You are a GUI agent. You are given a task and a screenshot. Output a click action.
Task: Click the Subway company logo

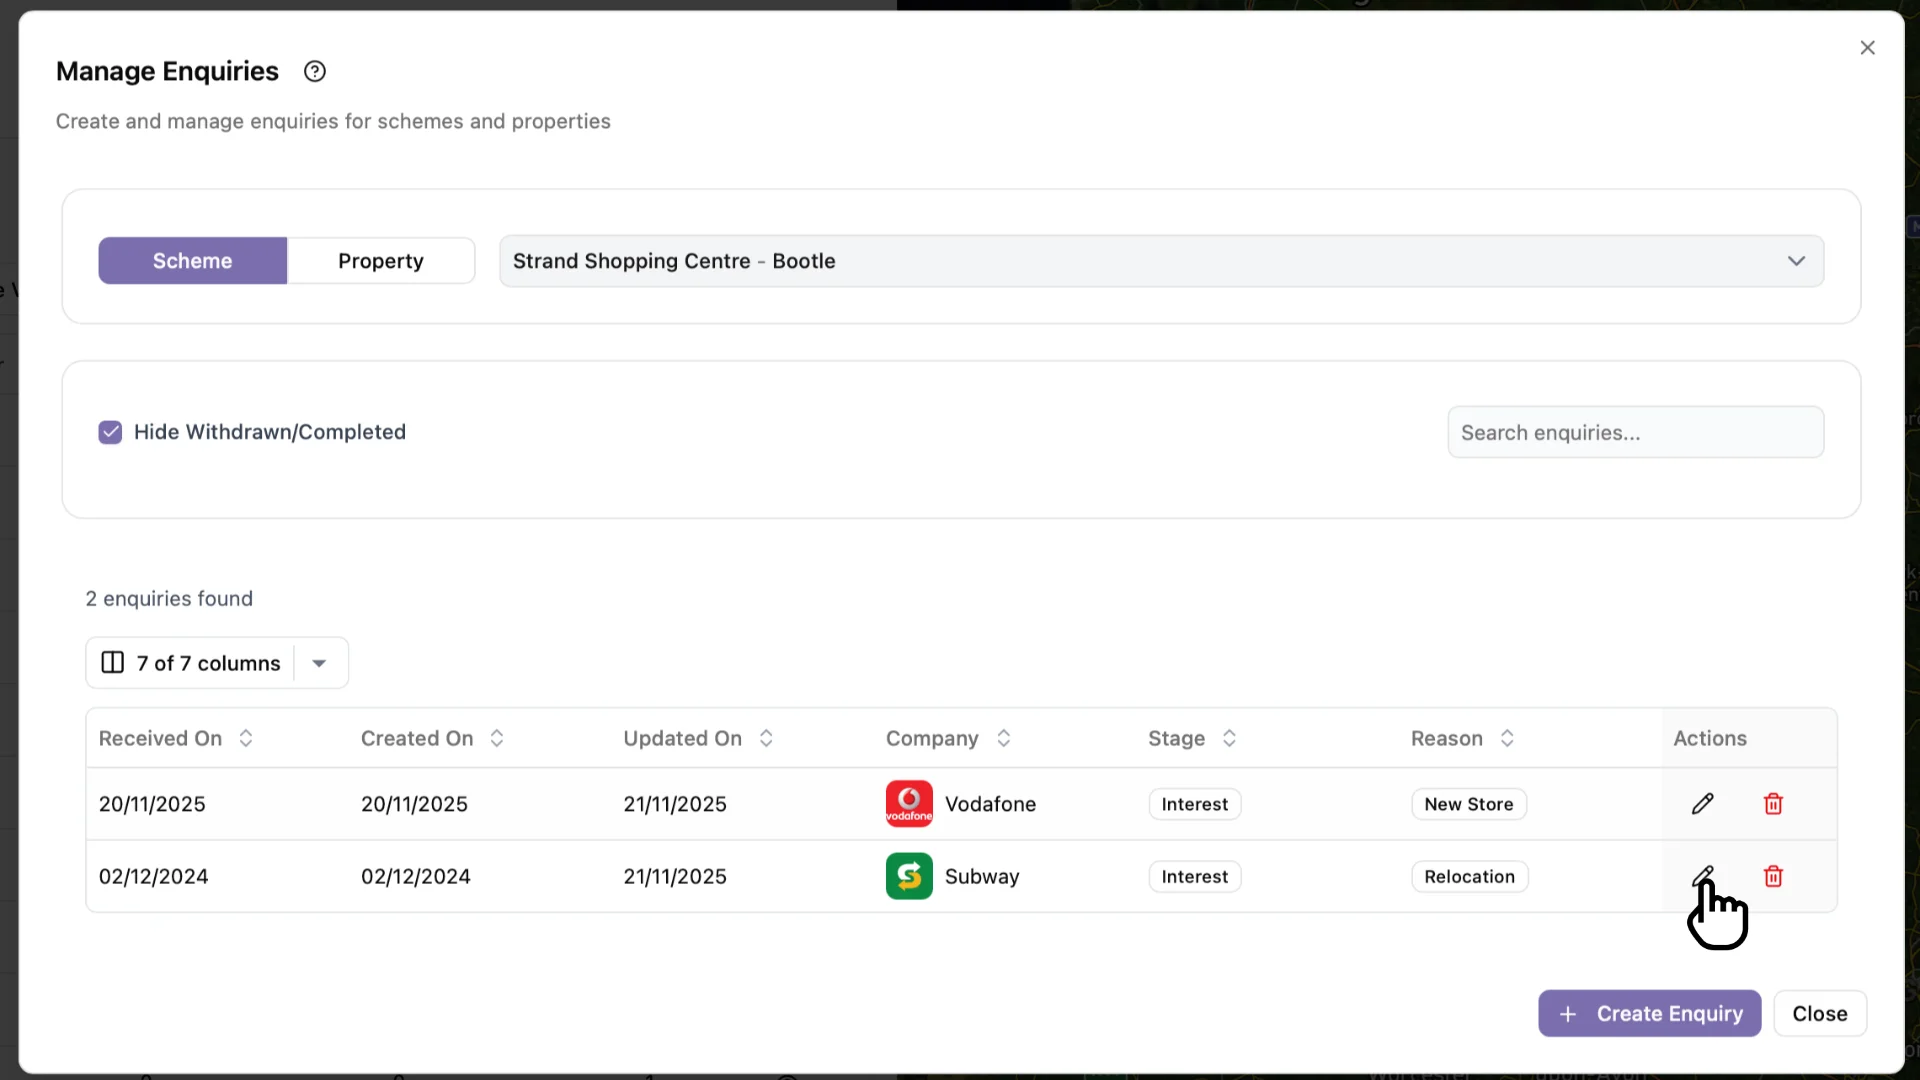pyautogui.click(x=908, y=876)
